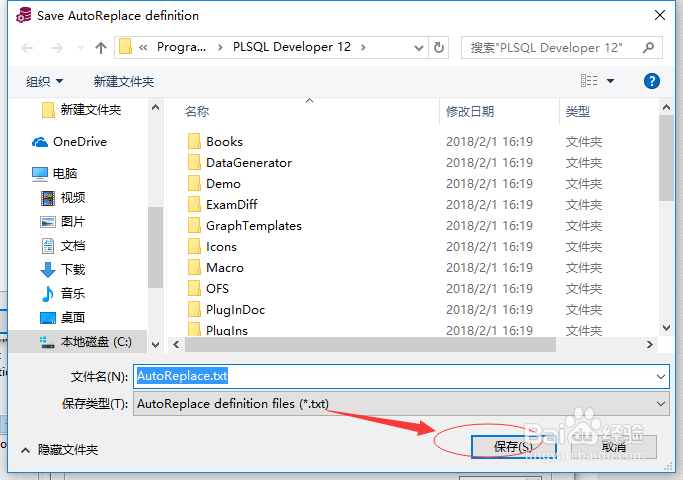Select the Macro folder icon
Screen dimensions: 683x480
194,267
